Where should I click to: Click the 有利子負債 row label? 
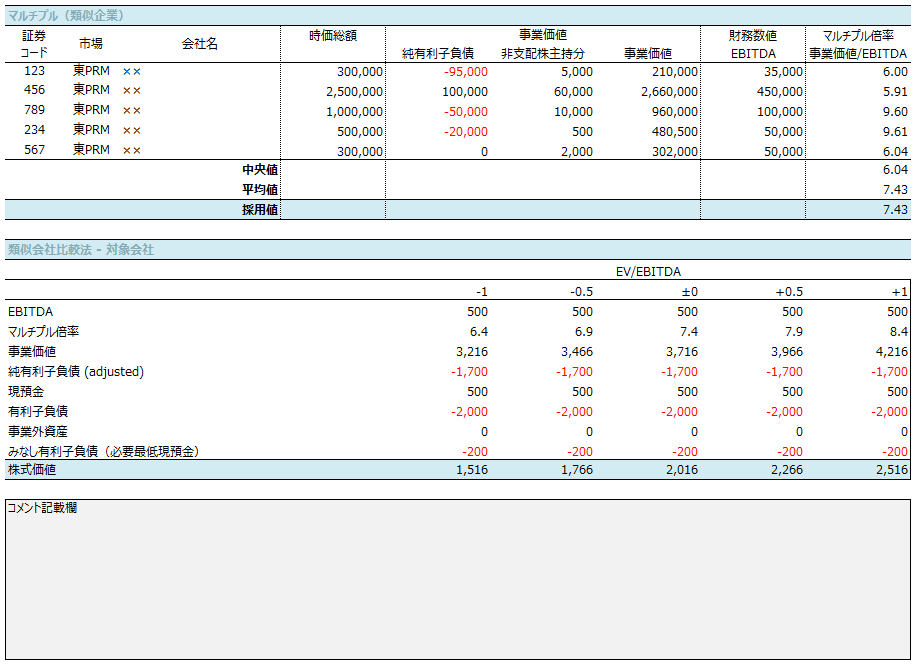[x=38, y=411]
